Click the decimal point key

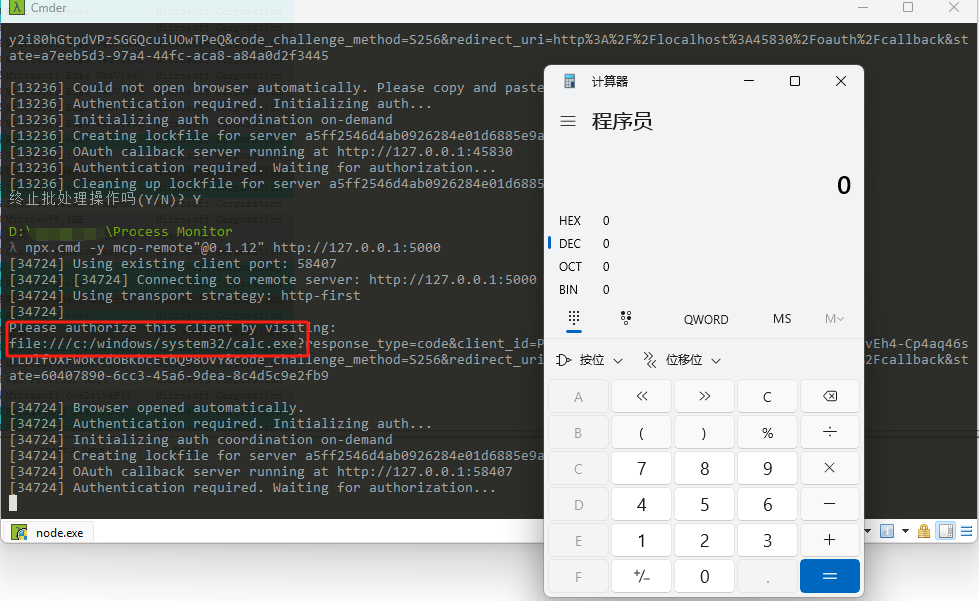[x=767, y=576]
